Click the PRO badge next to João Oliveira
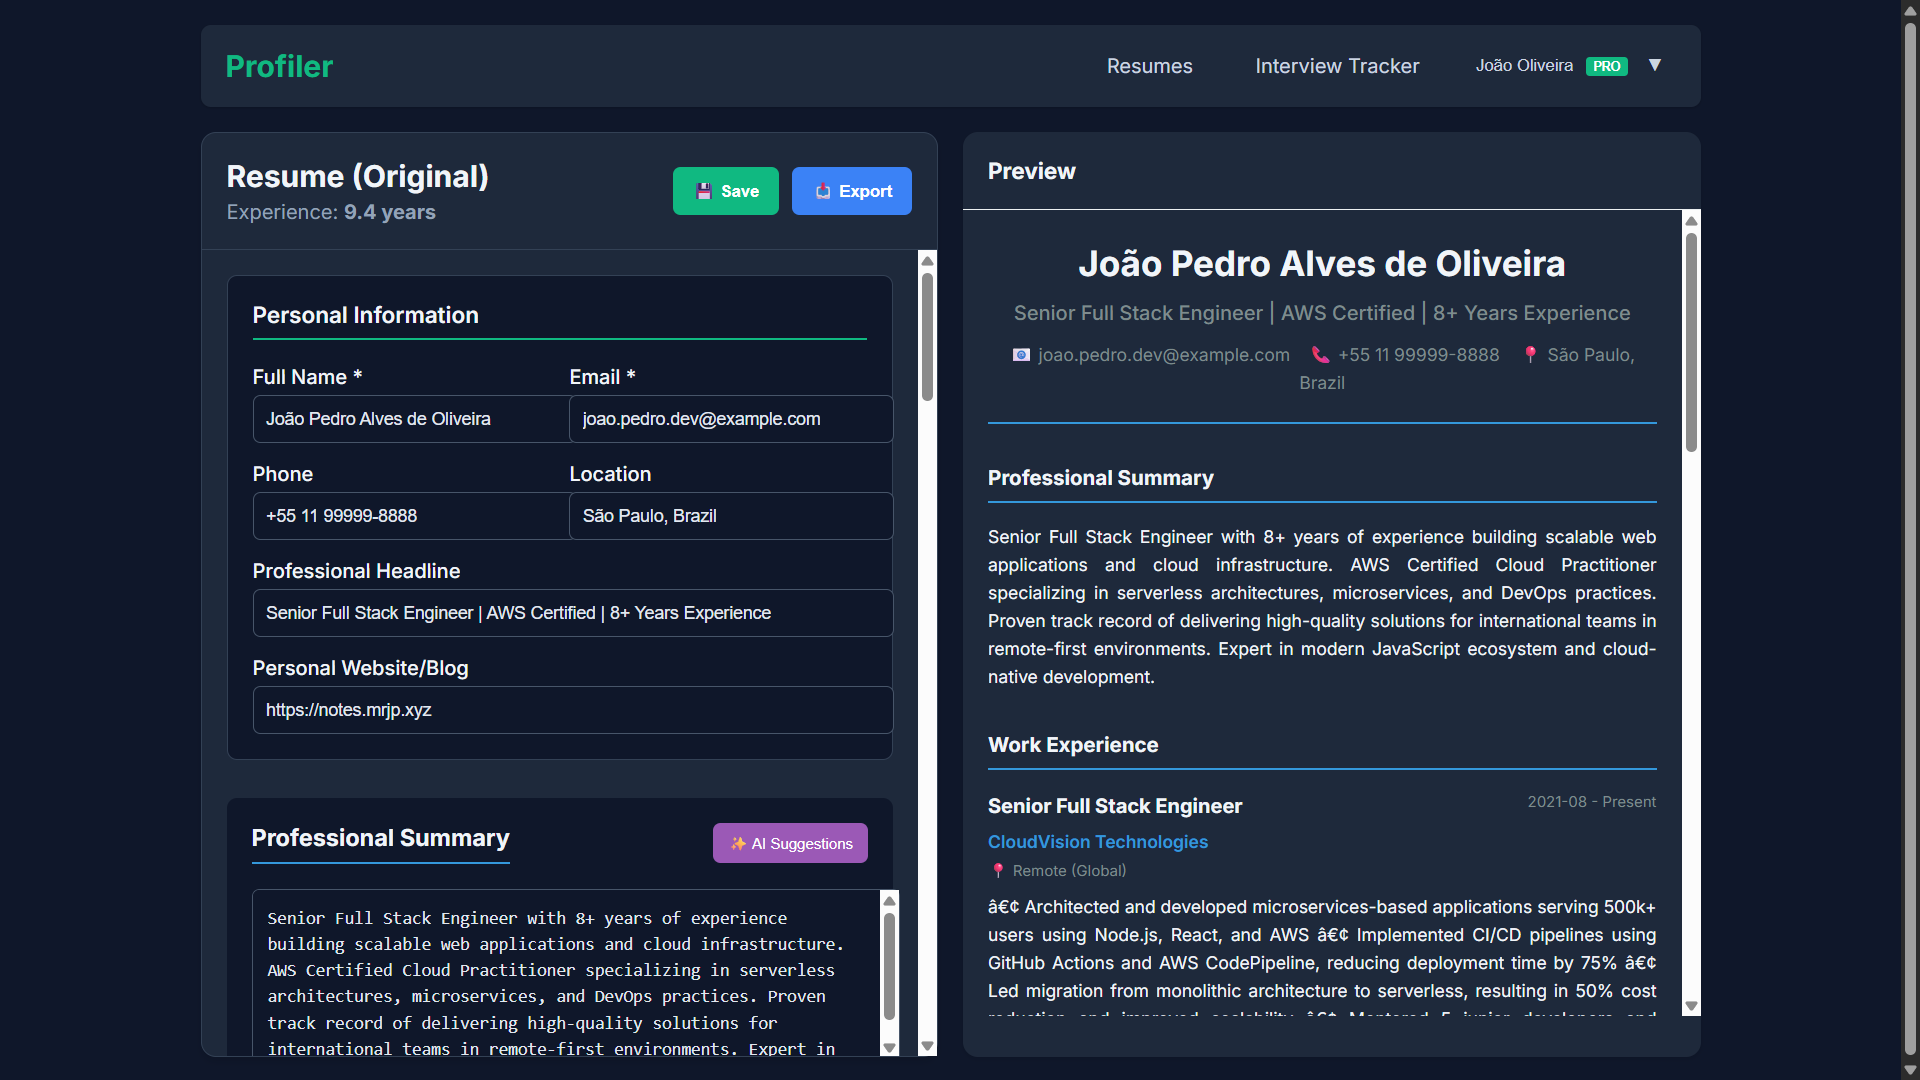Image resolution: width=1920 pixels, height=1080 pixels. click(x=1606, y=66)
